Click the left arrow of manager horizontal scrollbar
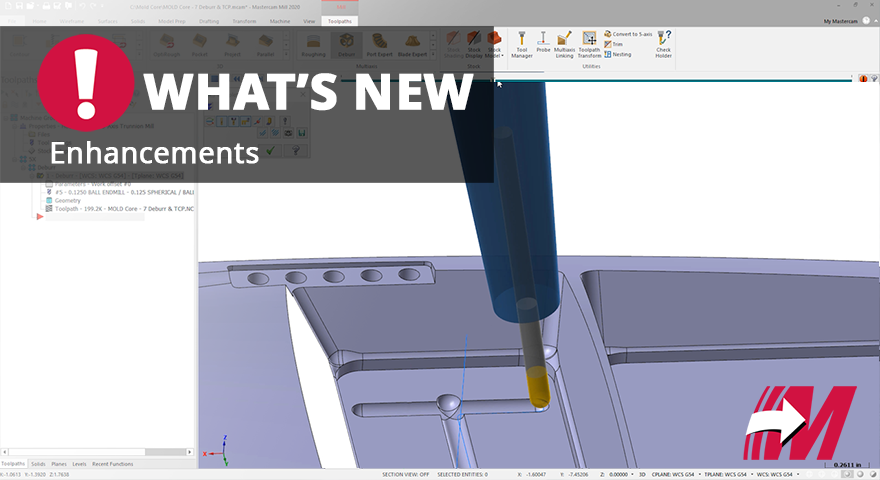 [4, 452]
